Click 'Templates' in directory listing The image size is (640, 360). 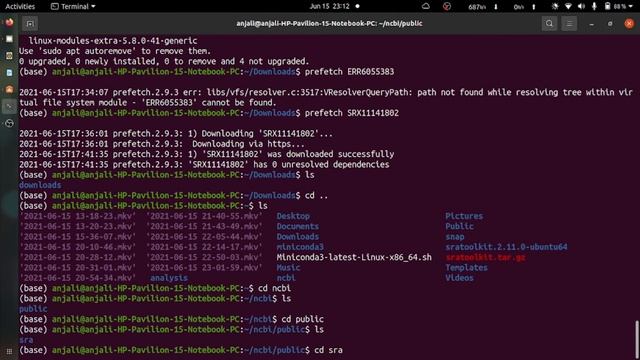coord(466,268)
